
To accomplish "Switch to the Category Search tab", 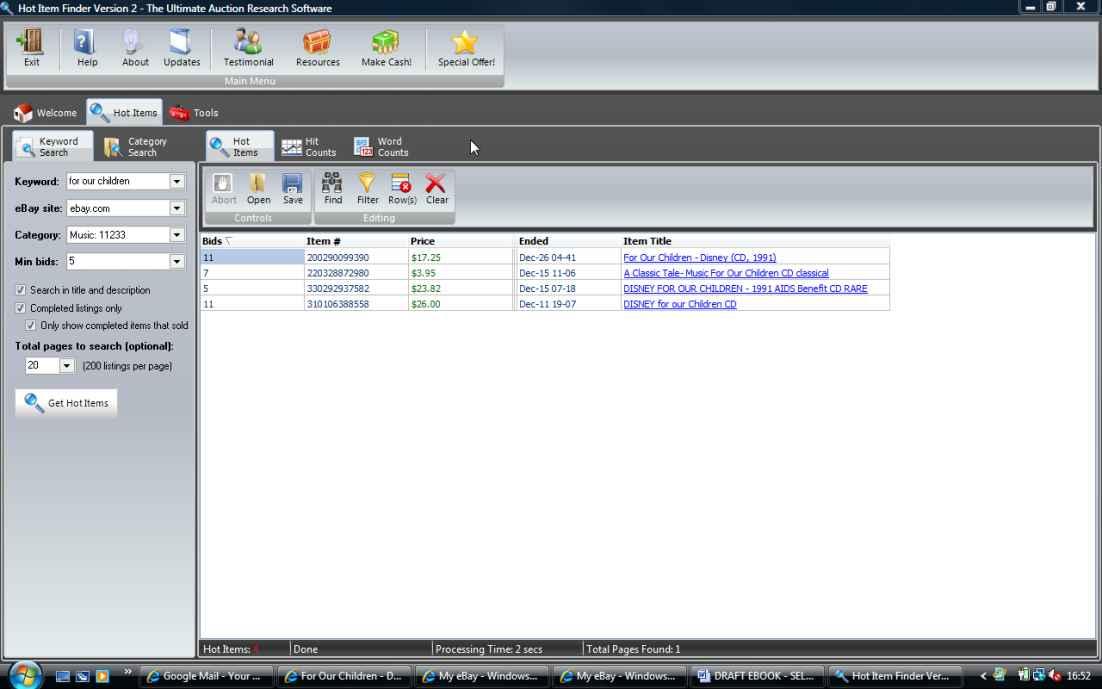I will point(136,147).
